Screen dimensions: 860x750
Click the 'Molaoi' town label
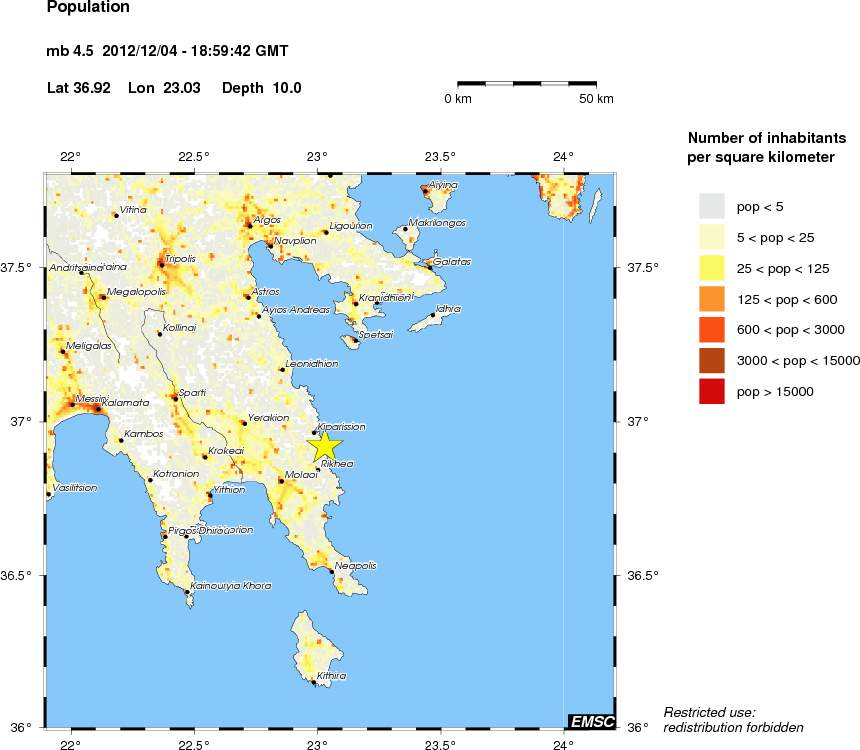(301, 475)
